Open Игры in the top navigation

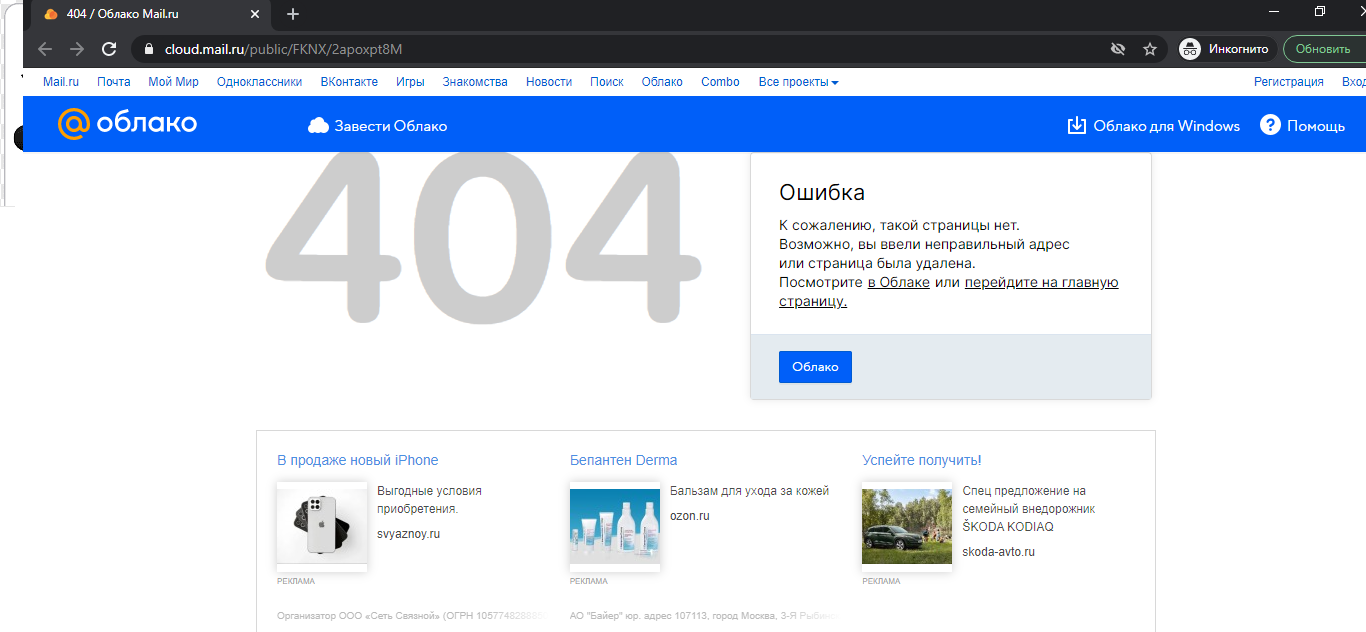coord(410,82)
